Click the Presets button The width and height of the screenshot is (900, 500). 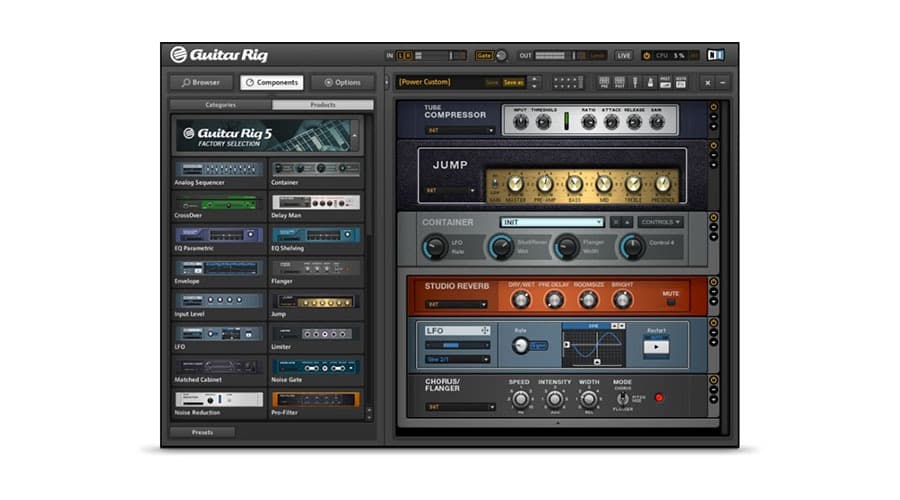202,432
